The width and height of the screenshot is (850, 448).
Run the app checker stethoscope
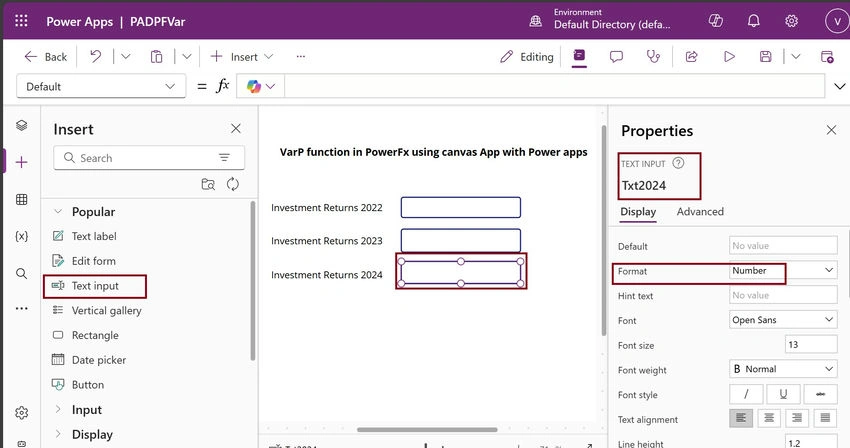click(x=654, y=56)
